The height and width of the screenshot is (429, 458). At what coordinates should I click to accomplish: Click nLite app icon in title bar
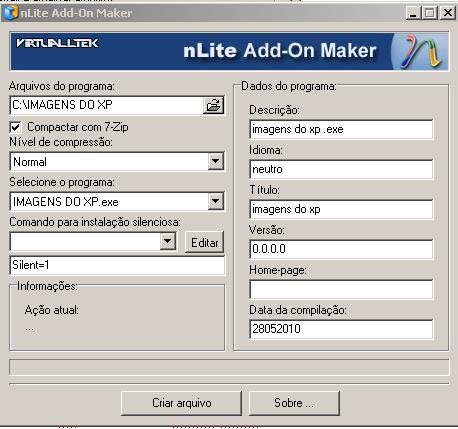[11, 13]
